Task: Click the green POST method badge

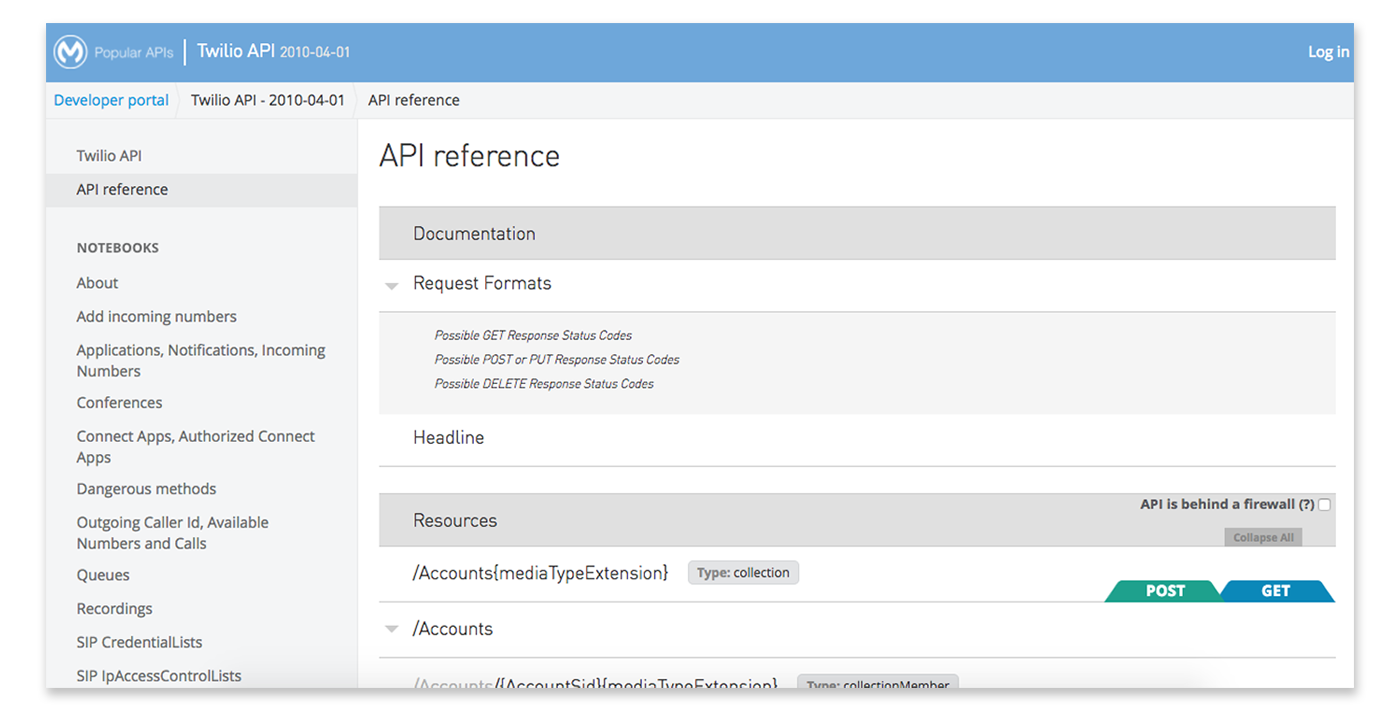Action: pos(1163,591)
